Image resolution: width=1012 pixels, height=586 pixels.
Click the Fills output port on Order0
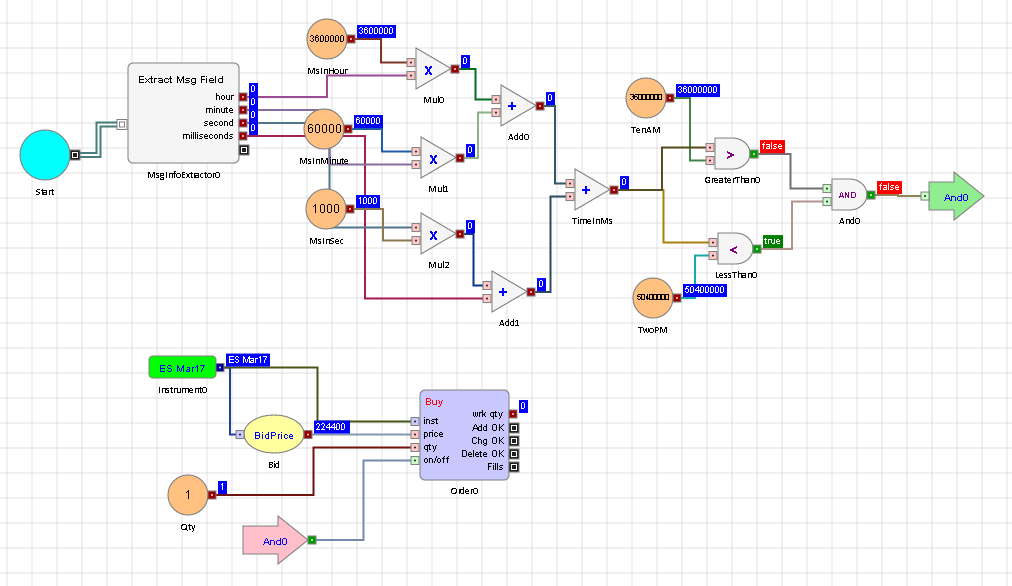click(x=514, y=467)
